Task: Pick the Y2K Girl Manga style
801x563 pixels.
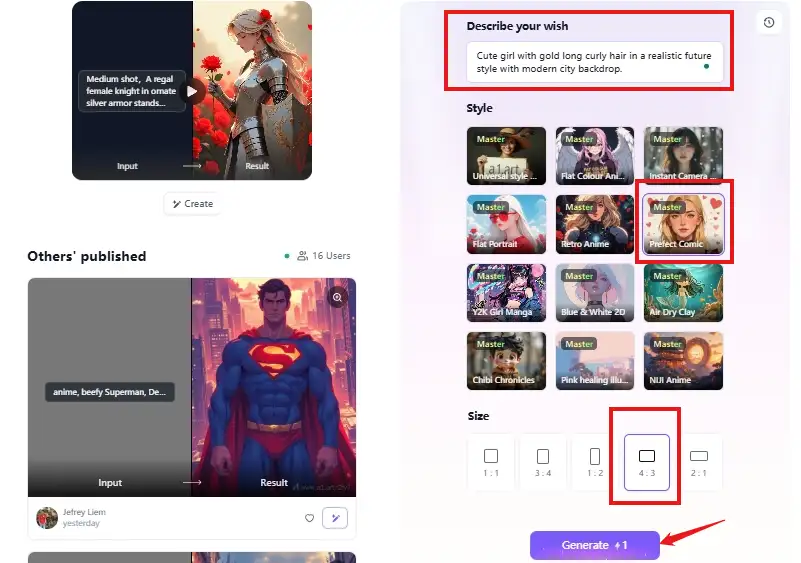Action: click(506, 293)
